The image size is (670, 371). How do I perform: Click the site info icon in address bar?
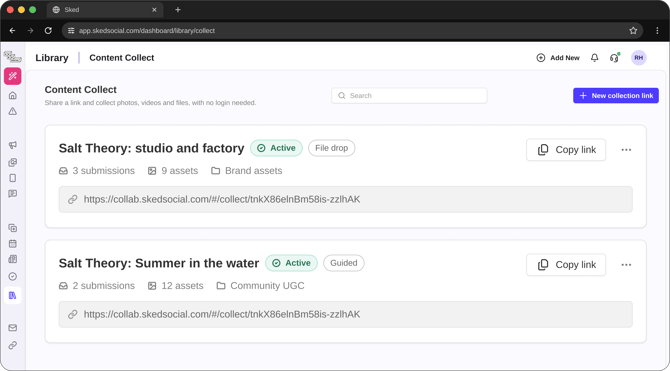pyautogui.click(x=71, y=30)
